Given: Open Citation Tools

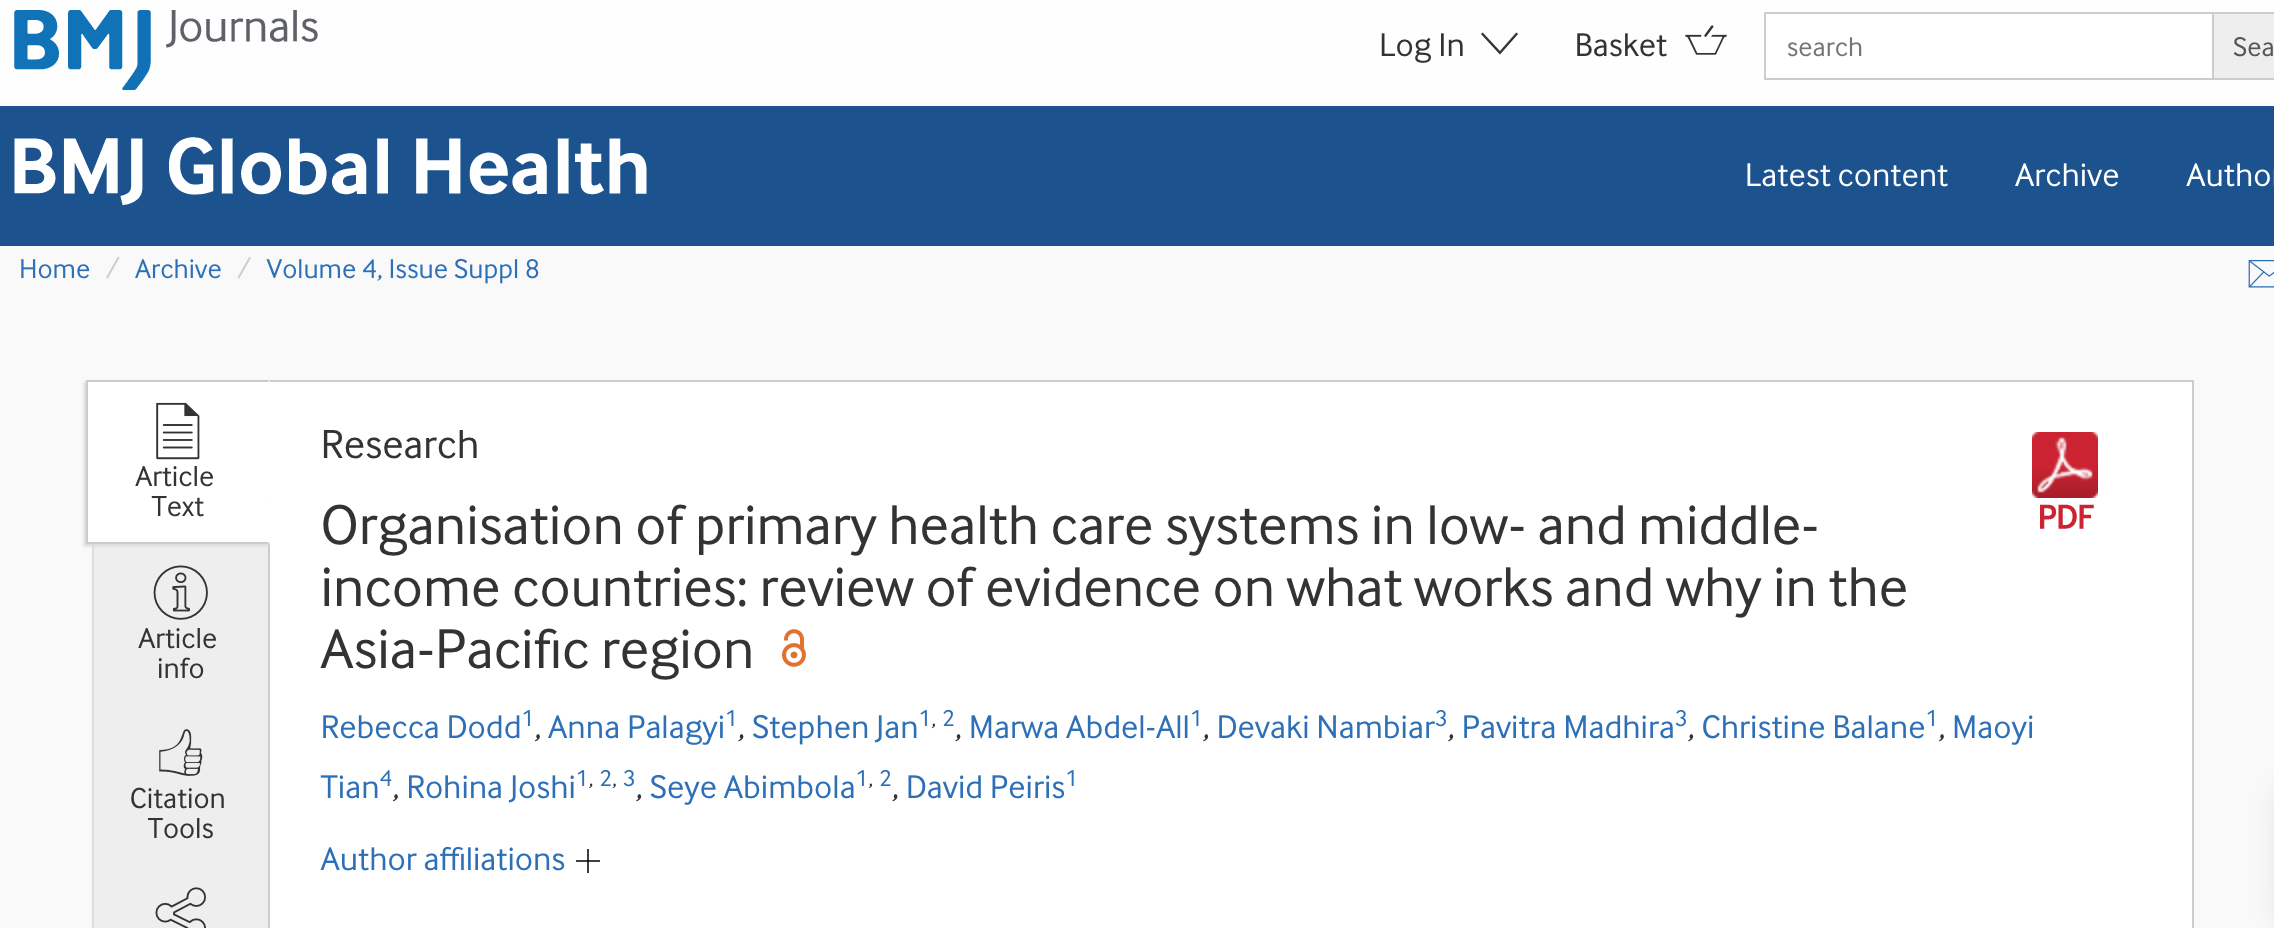Looking at the screenshot, I should (179, 785).
